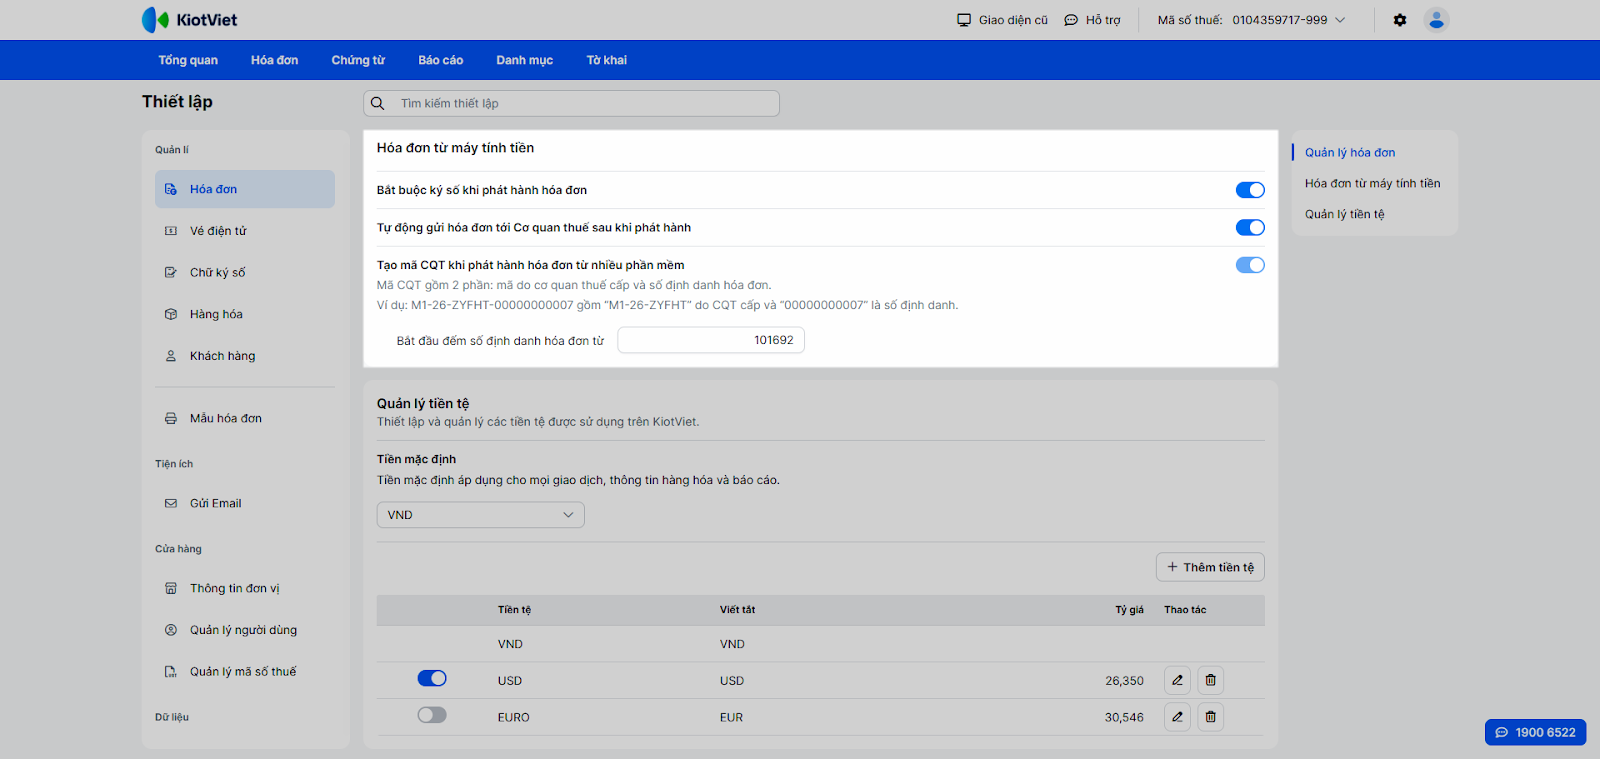This screenshot has height=759, width=1600.
Task: Select the Tiền tệ column header
Action: (514, 610)
